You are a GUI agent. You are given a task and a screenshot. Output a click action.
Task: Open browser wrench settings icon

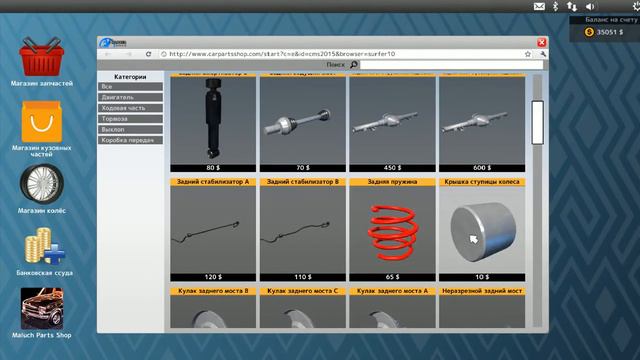tap(542, 54)
